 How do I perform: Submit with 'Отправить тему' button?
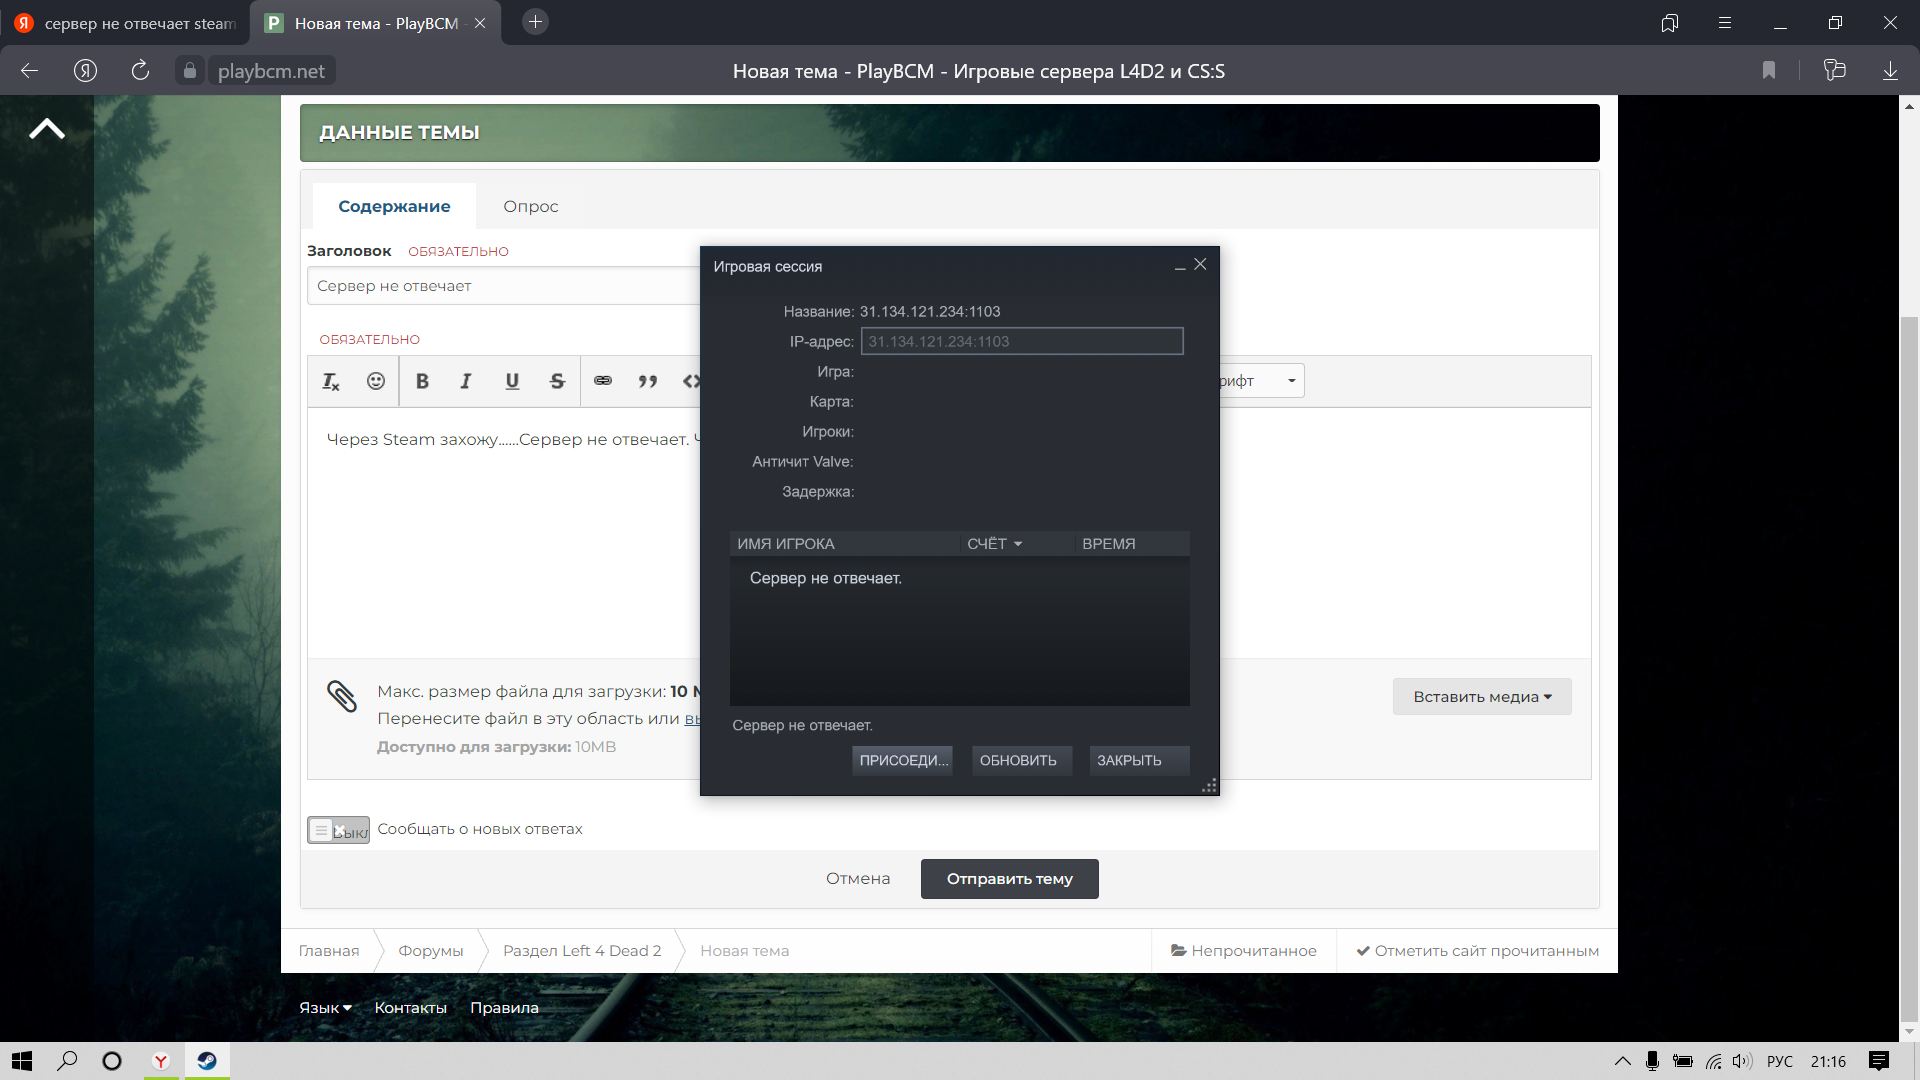(1010, 879)
